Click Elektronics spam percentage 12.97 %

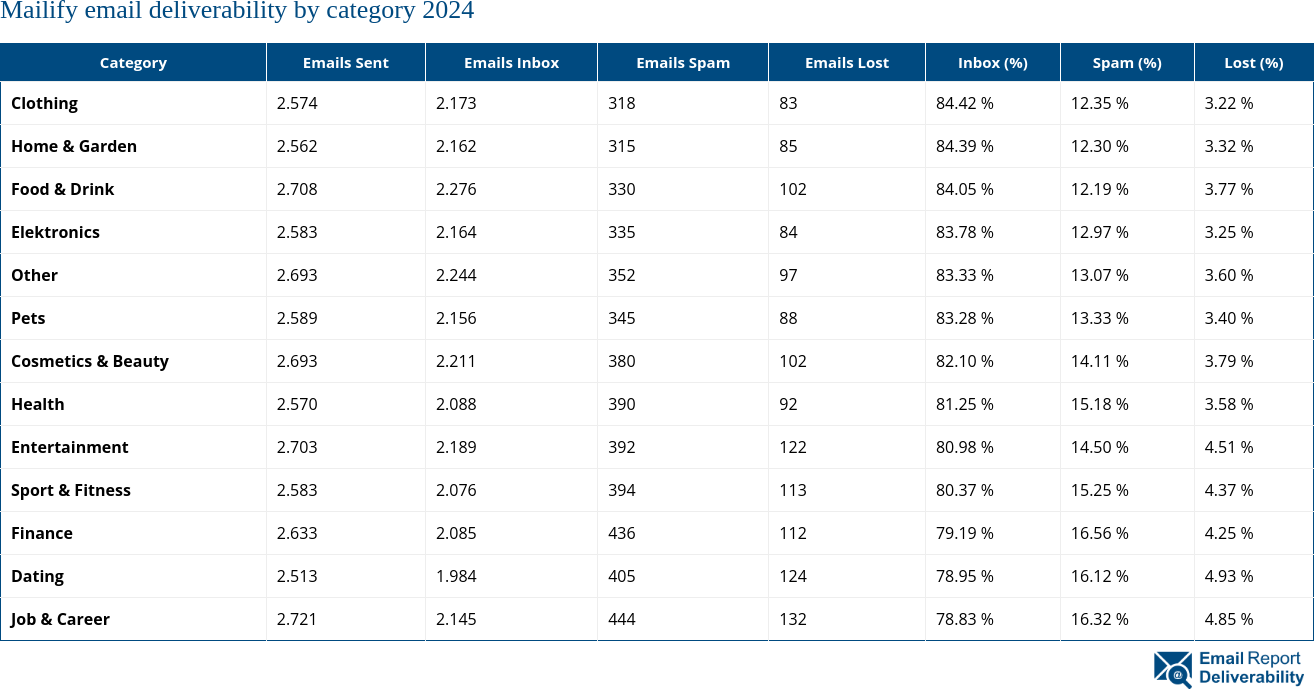click(1100, 232)
